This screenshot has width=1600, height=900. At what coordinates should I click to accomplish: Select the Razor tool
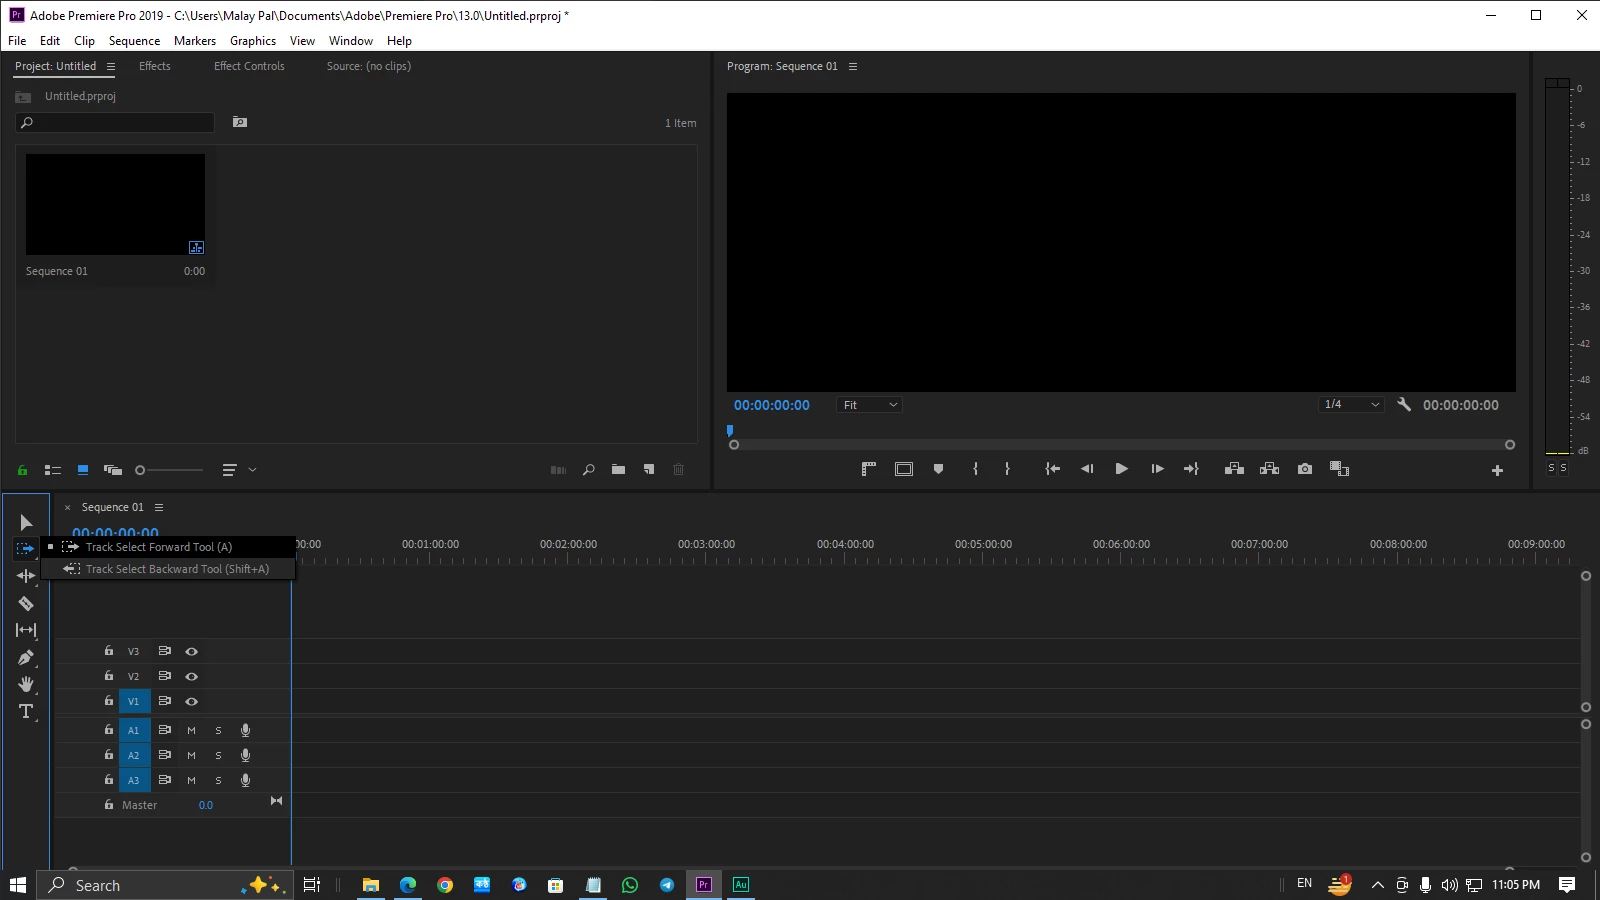click(26, 603)
